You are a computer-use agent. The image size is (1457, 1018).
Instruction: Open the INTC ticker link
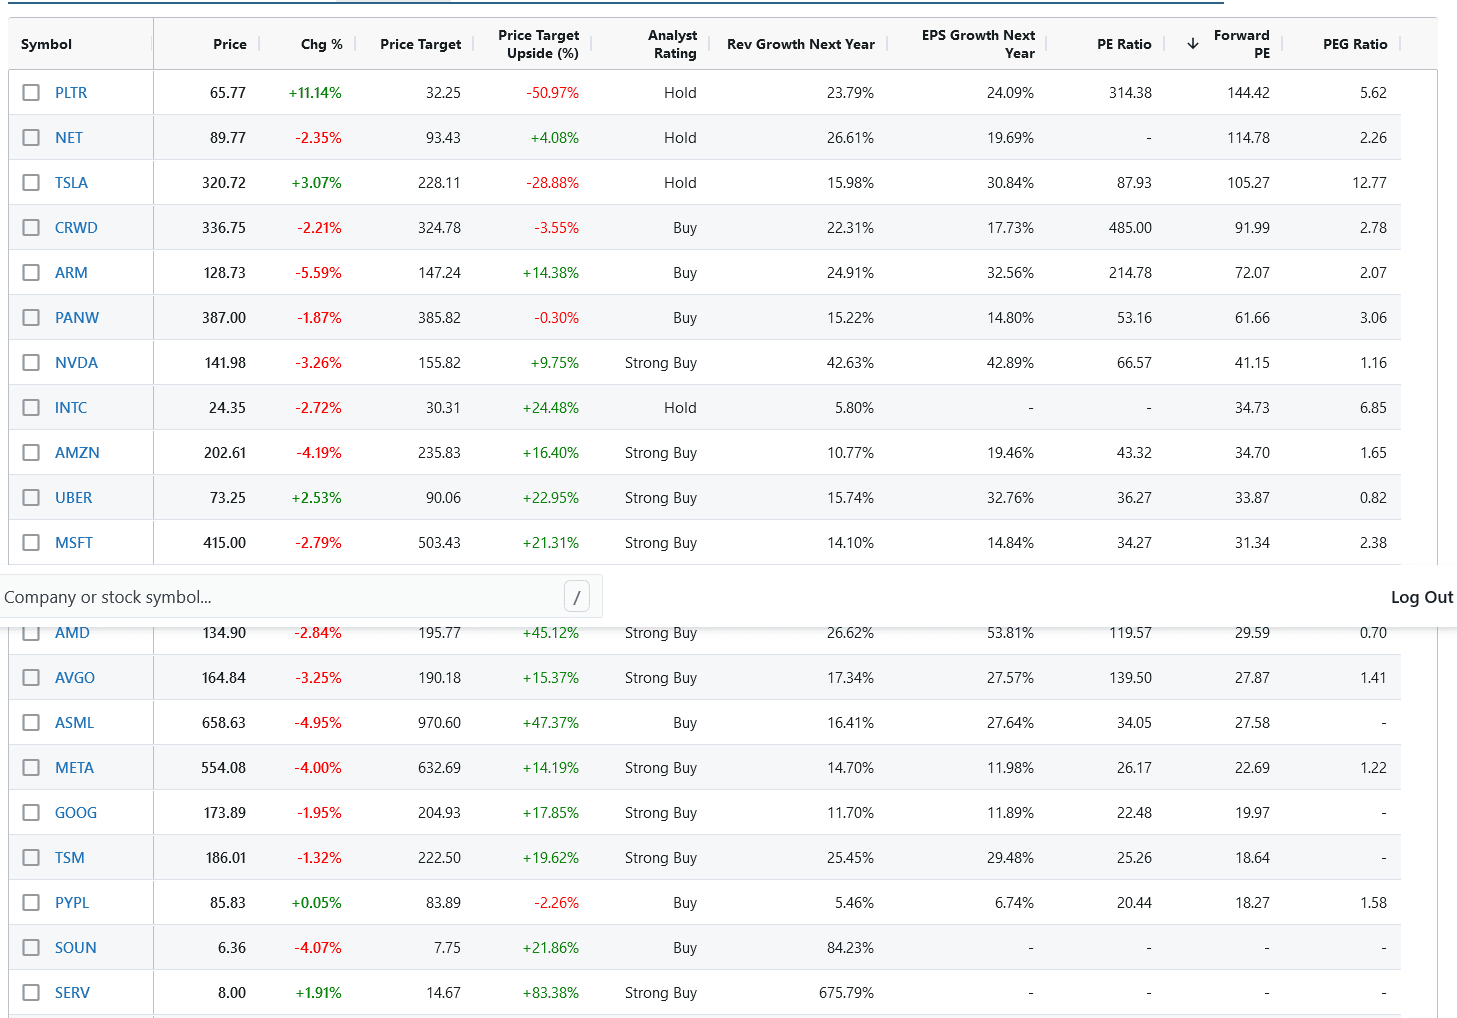coord(71,407)
